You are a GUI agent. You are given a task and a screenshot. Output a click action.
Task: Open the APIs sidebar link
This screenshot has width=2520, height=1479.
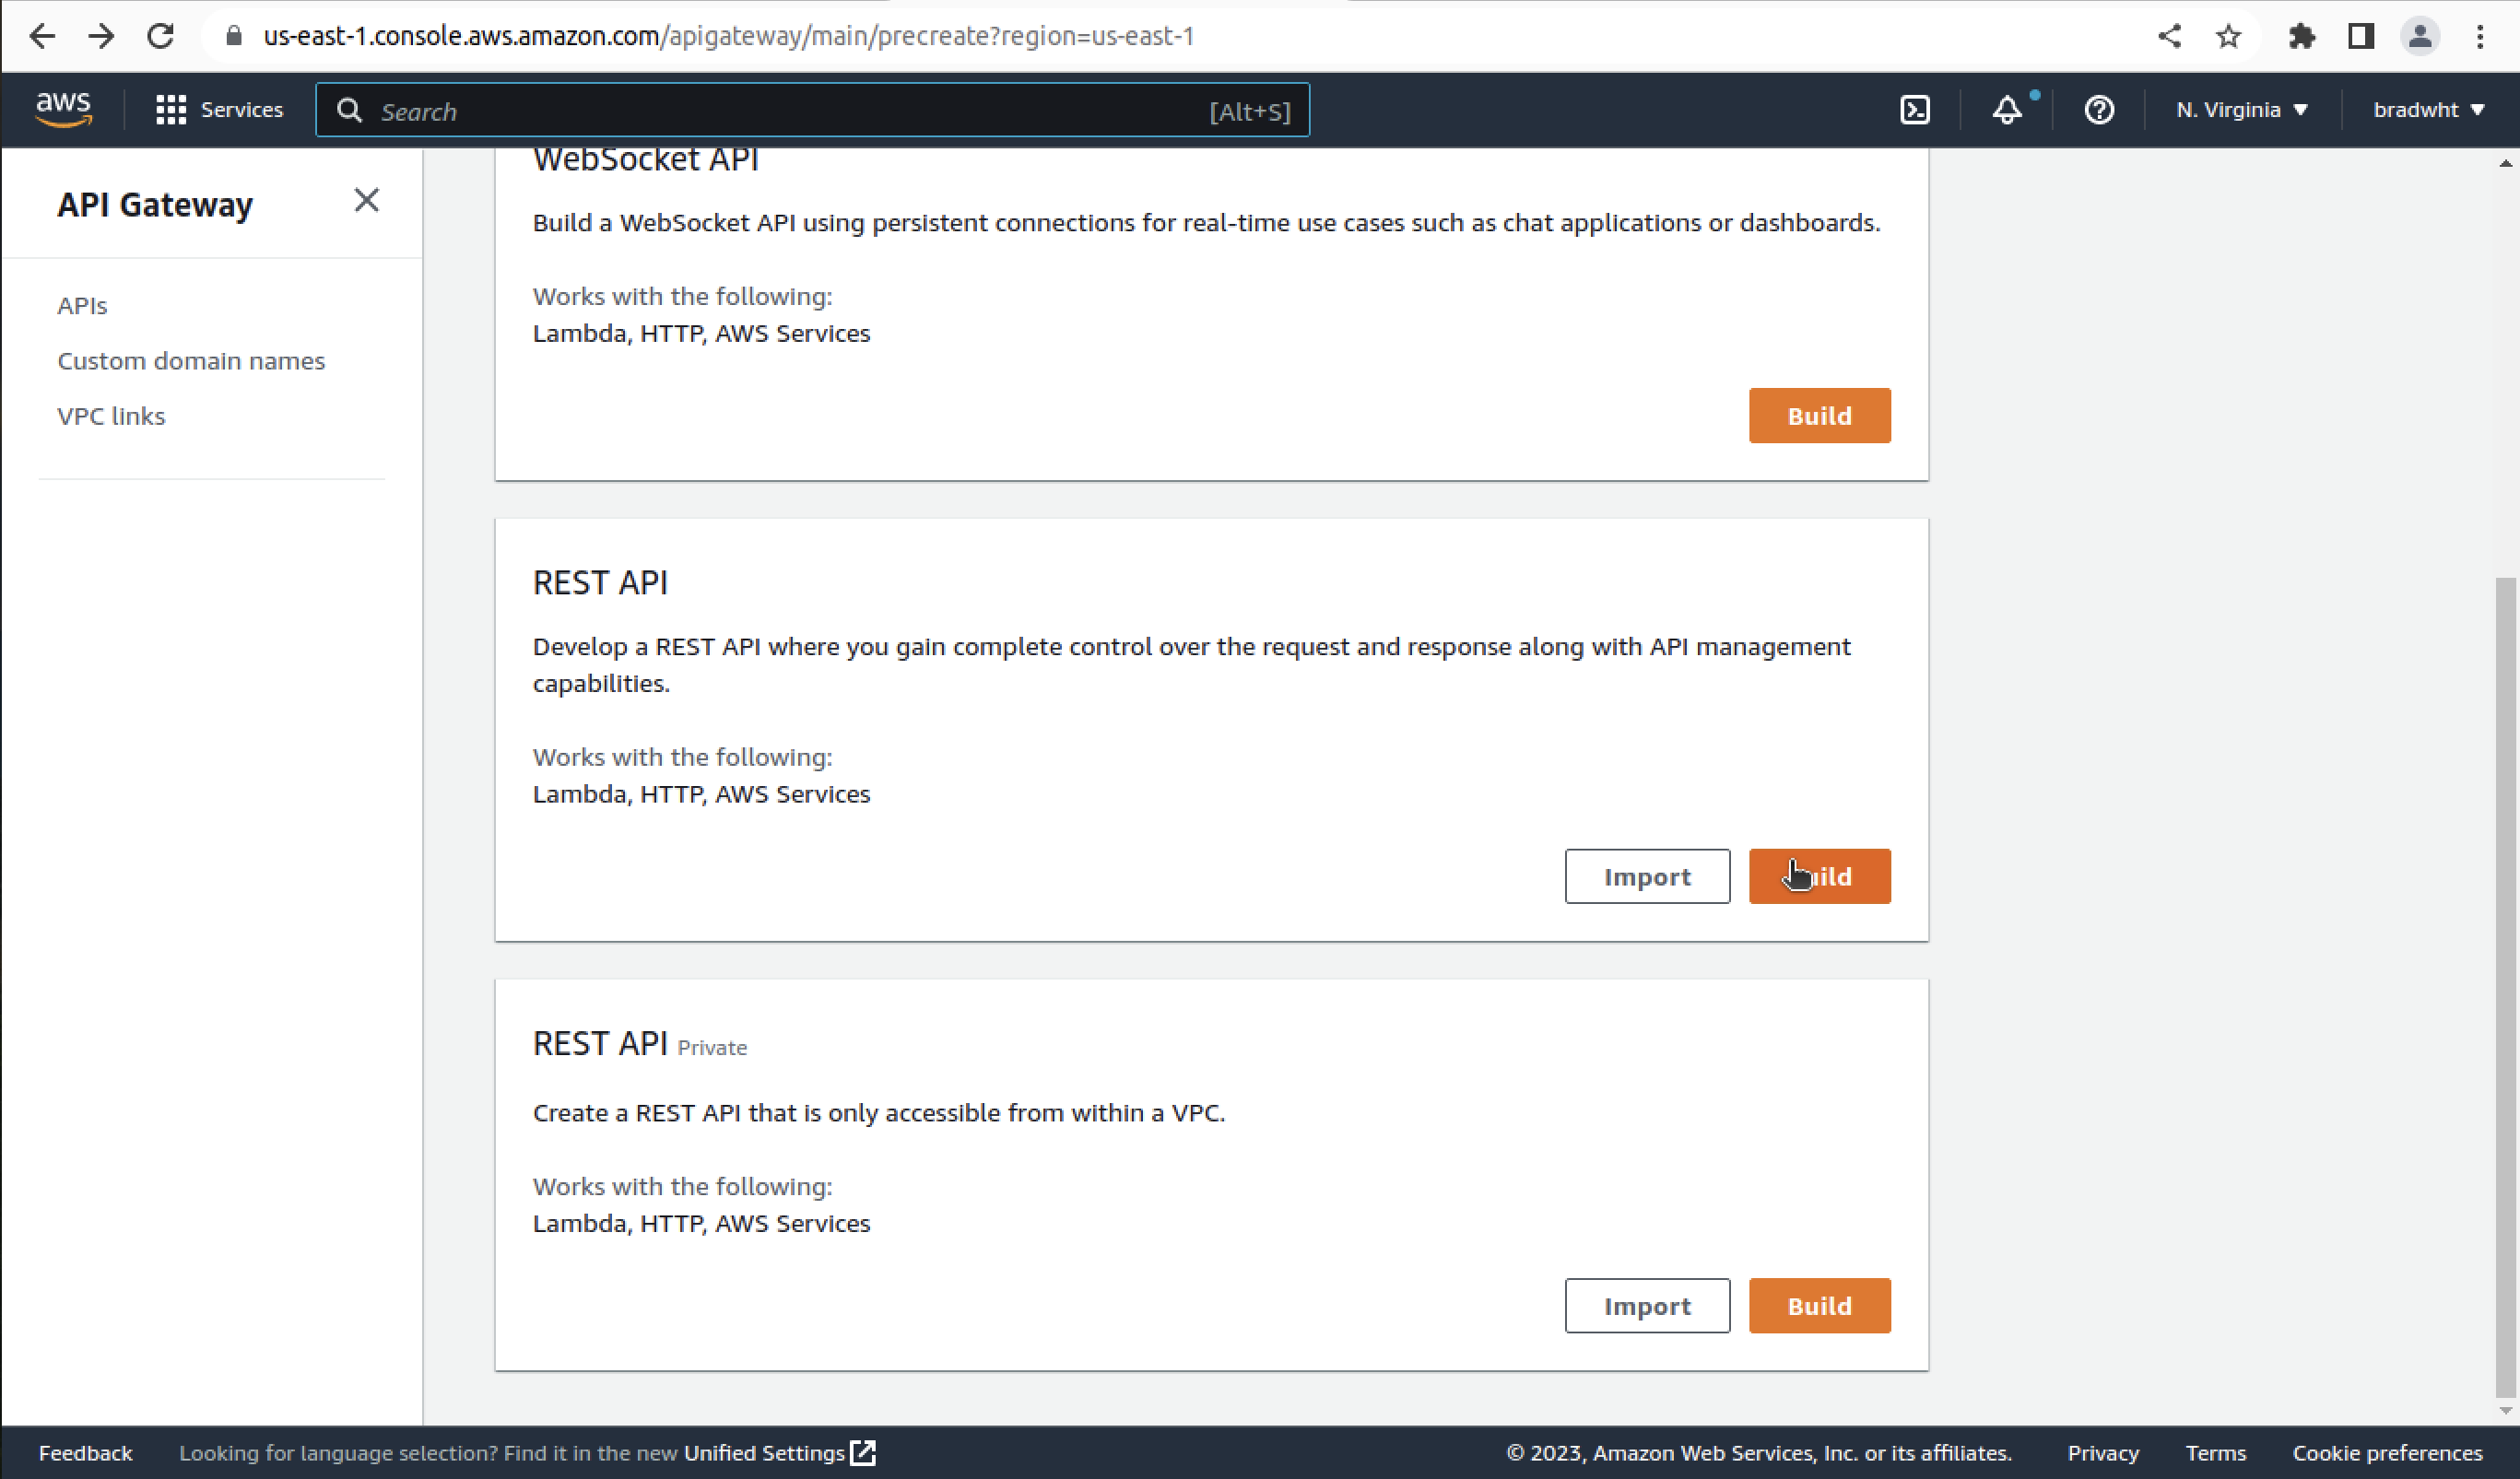(81, 305)
